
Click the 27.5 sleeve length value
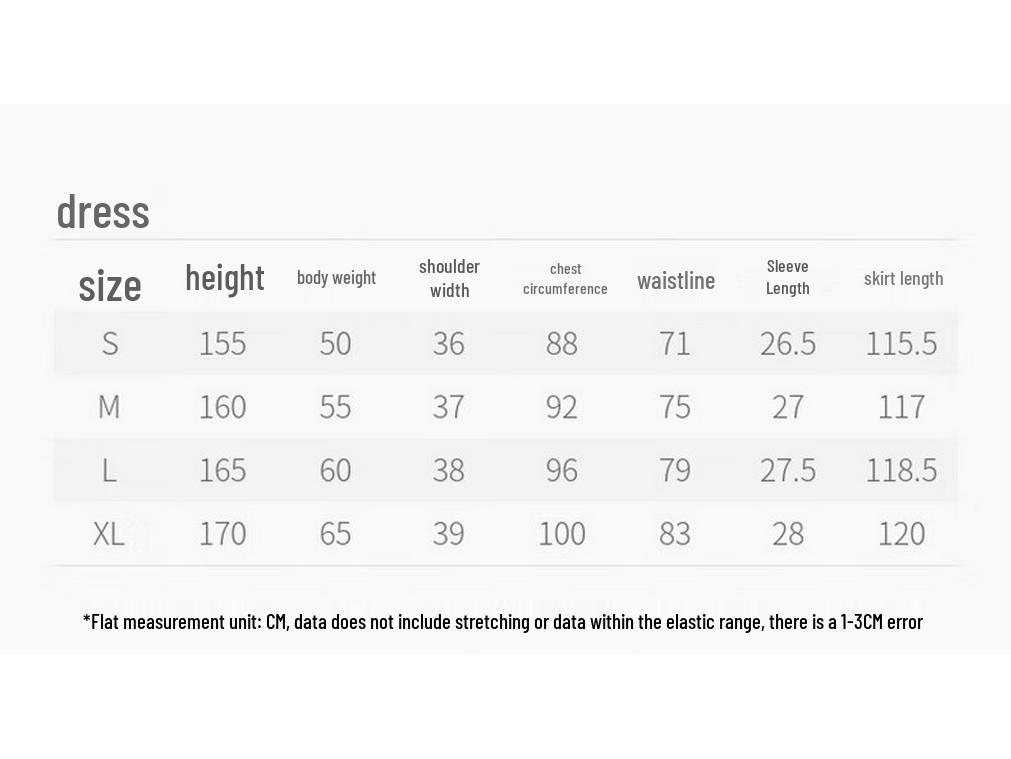click(788, 470)
